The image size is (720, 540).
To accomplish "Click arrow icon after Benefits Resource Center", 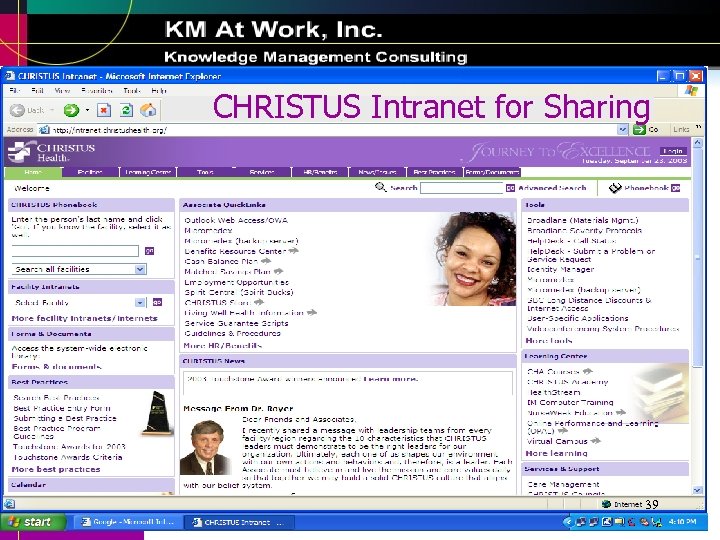I will [x=293, y=251].
